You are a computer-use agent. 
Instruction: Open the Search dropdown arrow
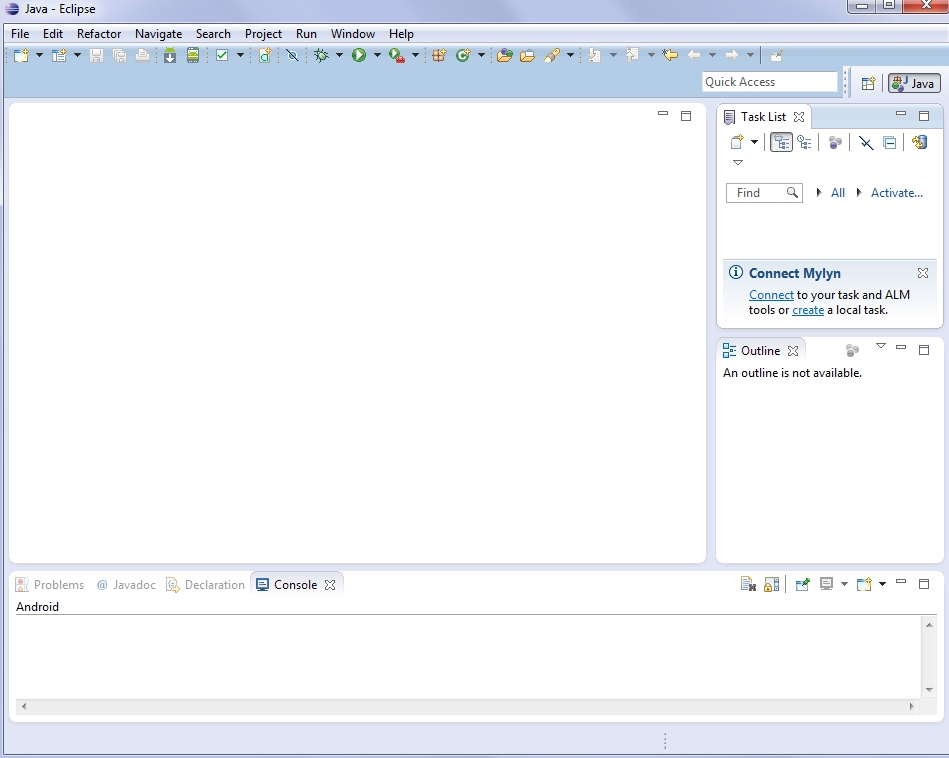pyautogui.click(x=570, y=55)
